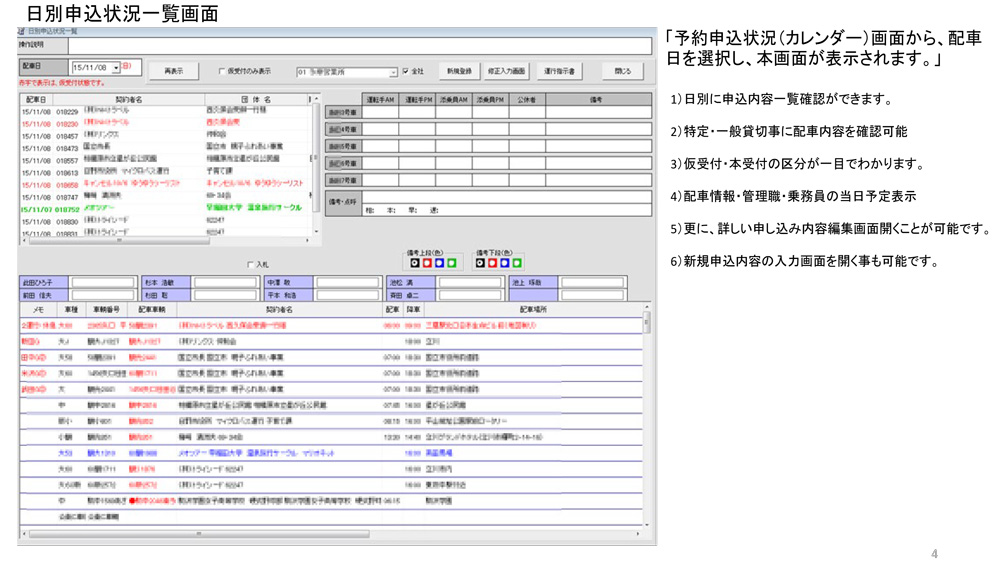Select the upper list row 018830
The width and height of the screenshot is (1000, 565).
pyautogui.click(x=166, y=221)
